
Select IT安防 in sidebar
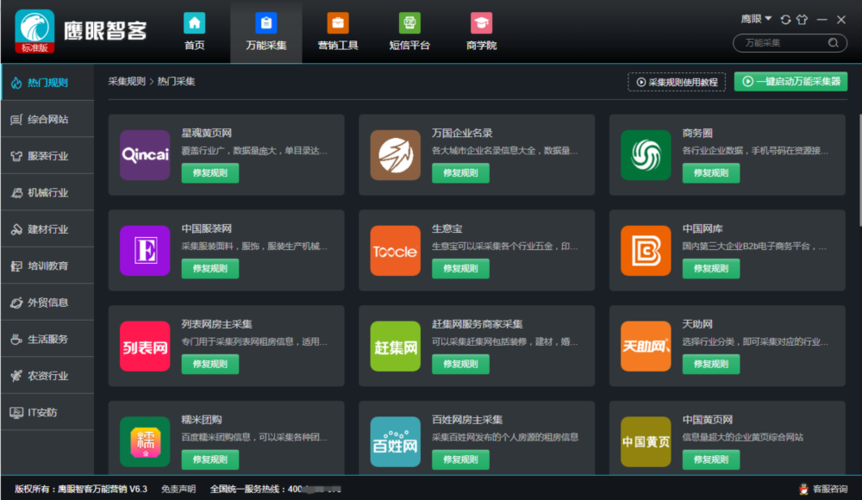coord(47,412)
